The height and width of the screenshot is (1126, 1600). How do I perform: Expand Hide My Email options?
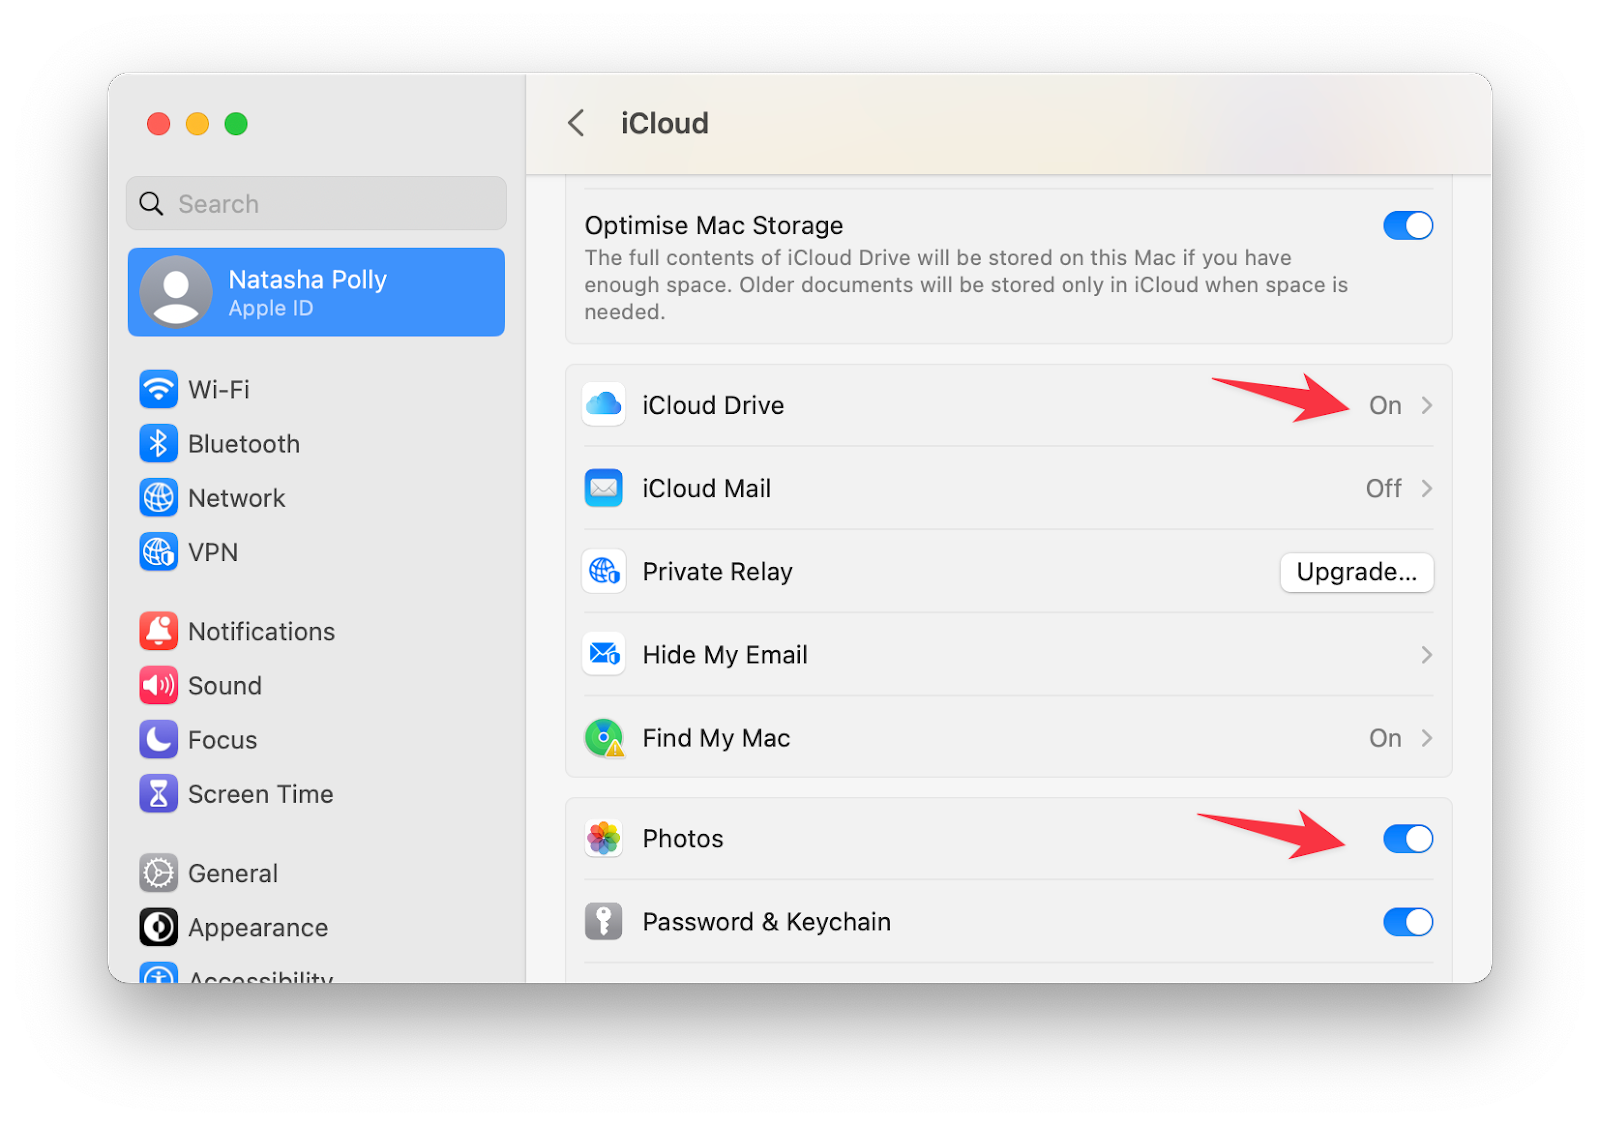coord(1427,655)
